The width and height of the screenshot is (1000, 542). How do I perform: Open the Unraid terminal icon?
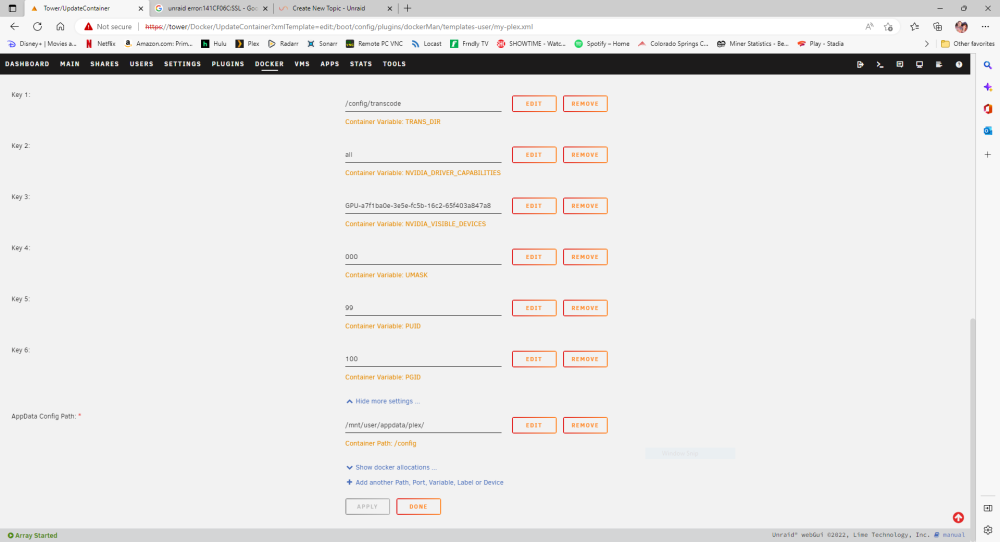[879, 64]
